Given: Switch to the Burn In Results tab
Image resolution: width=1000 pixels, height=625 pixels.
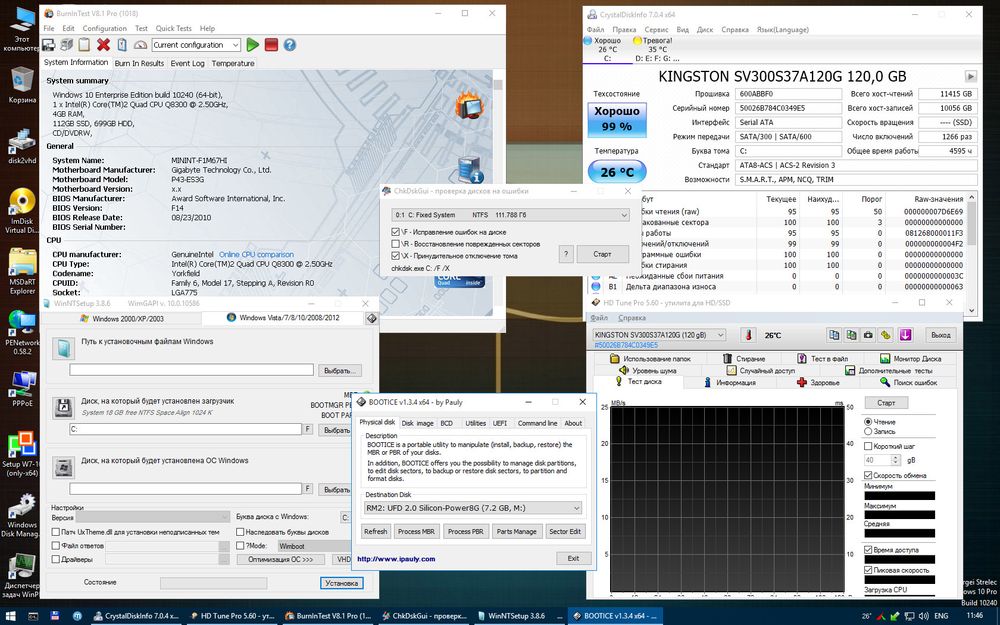Looking at the screenshot, I should 139,63.
